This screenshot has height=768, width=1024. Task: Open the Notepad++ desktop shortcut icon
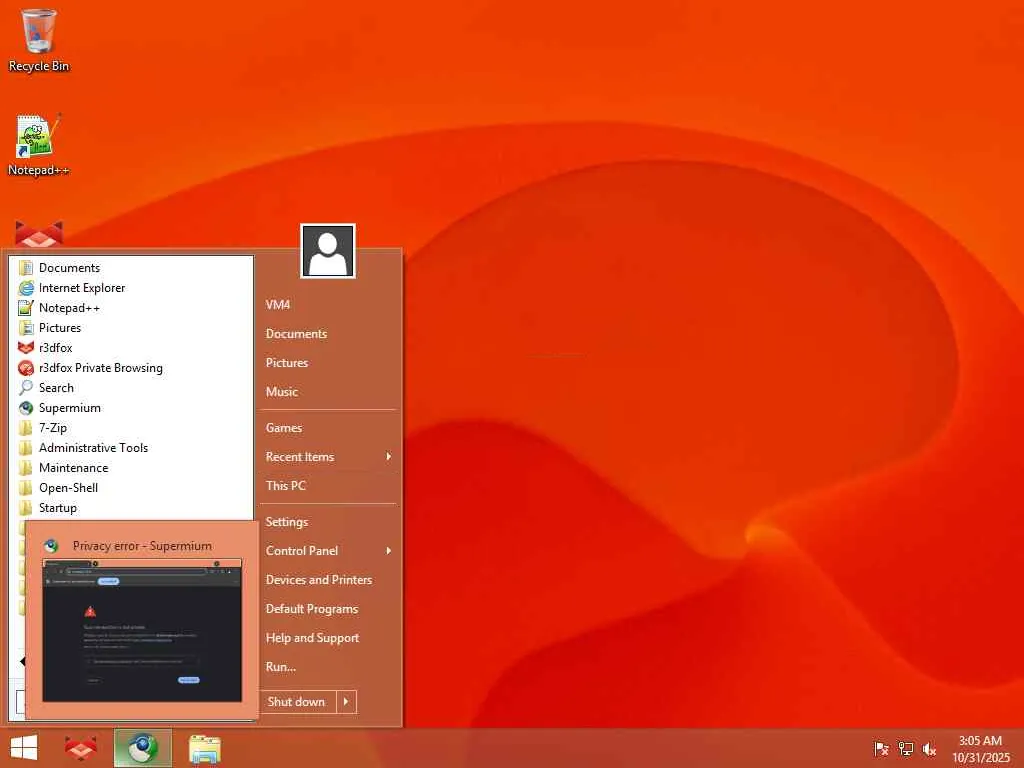tap(39, 144)
